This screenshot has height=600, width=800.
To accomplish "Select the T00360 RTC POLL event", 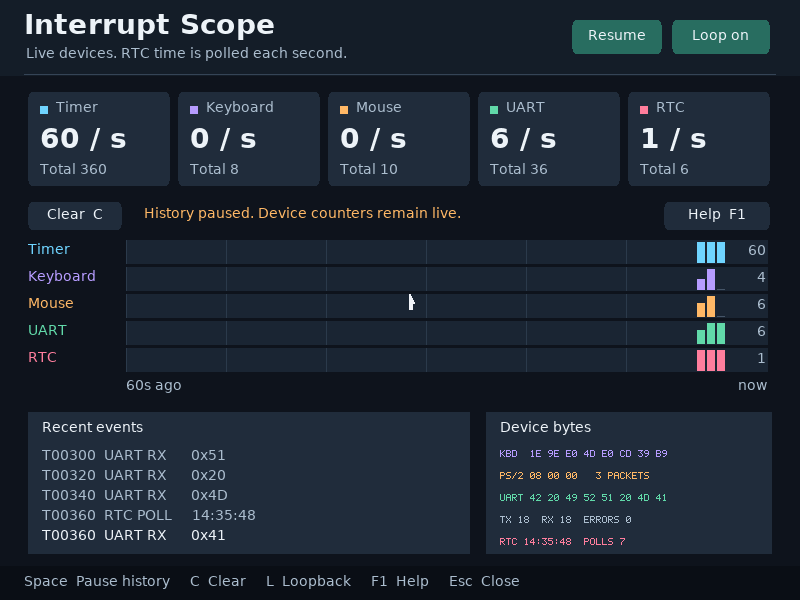I will click(x=148, y=515).
